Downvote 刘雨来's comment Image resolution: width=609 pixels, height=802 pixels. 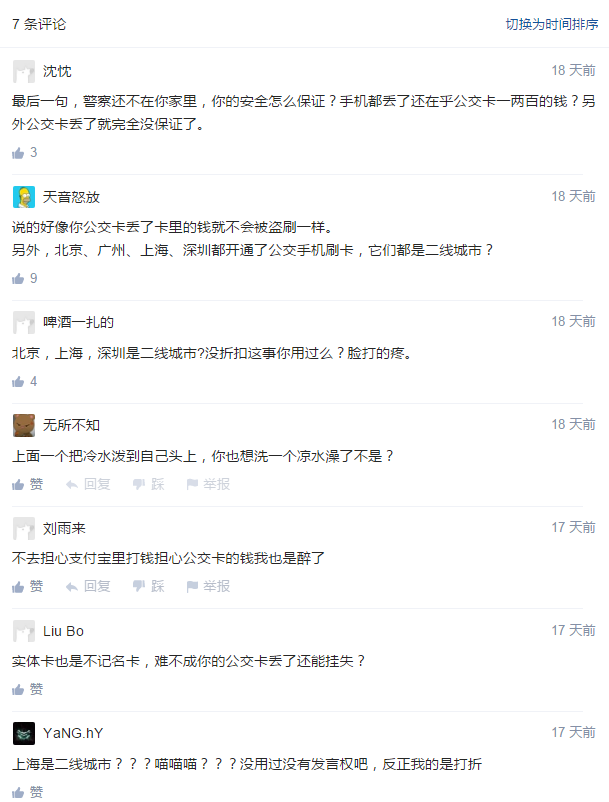(x=149, y=587)
